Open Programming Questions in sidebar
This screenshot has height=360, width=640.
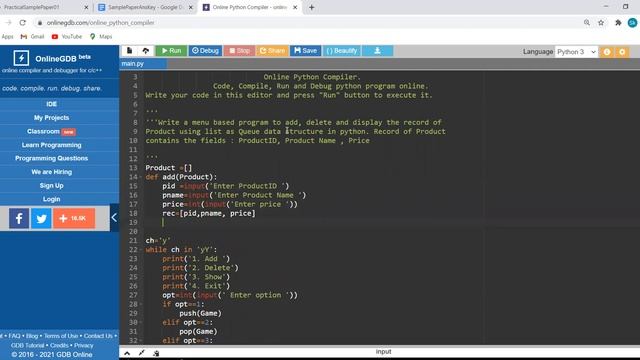click(51, 158)
